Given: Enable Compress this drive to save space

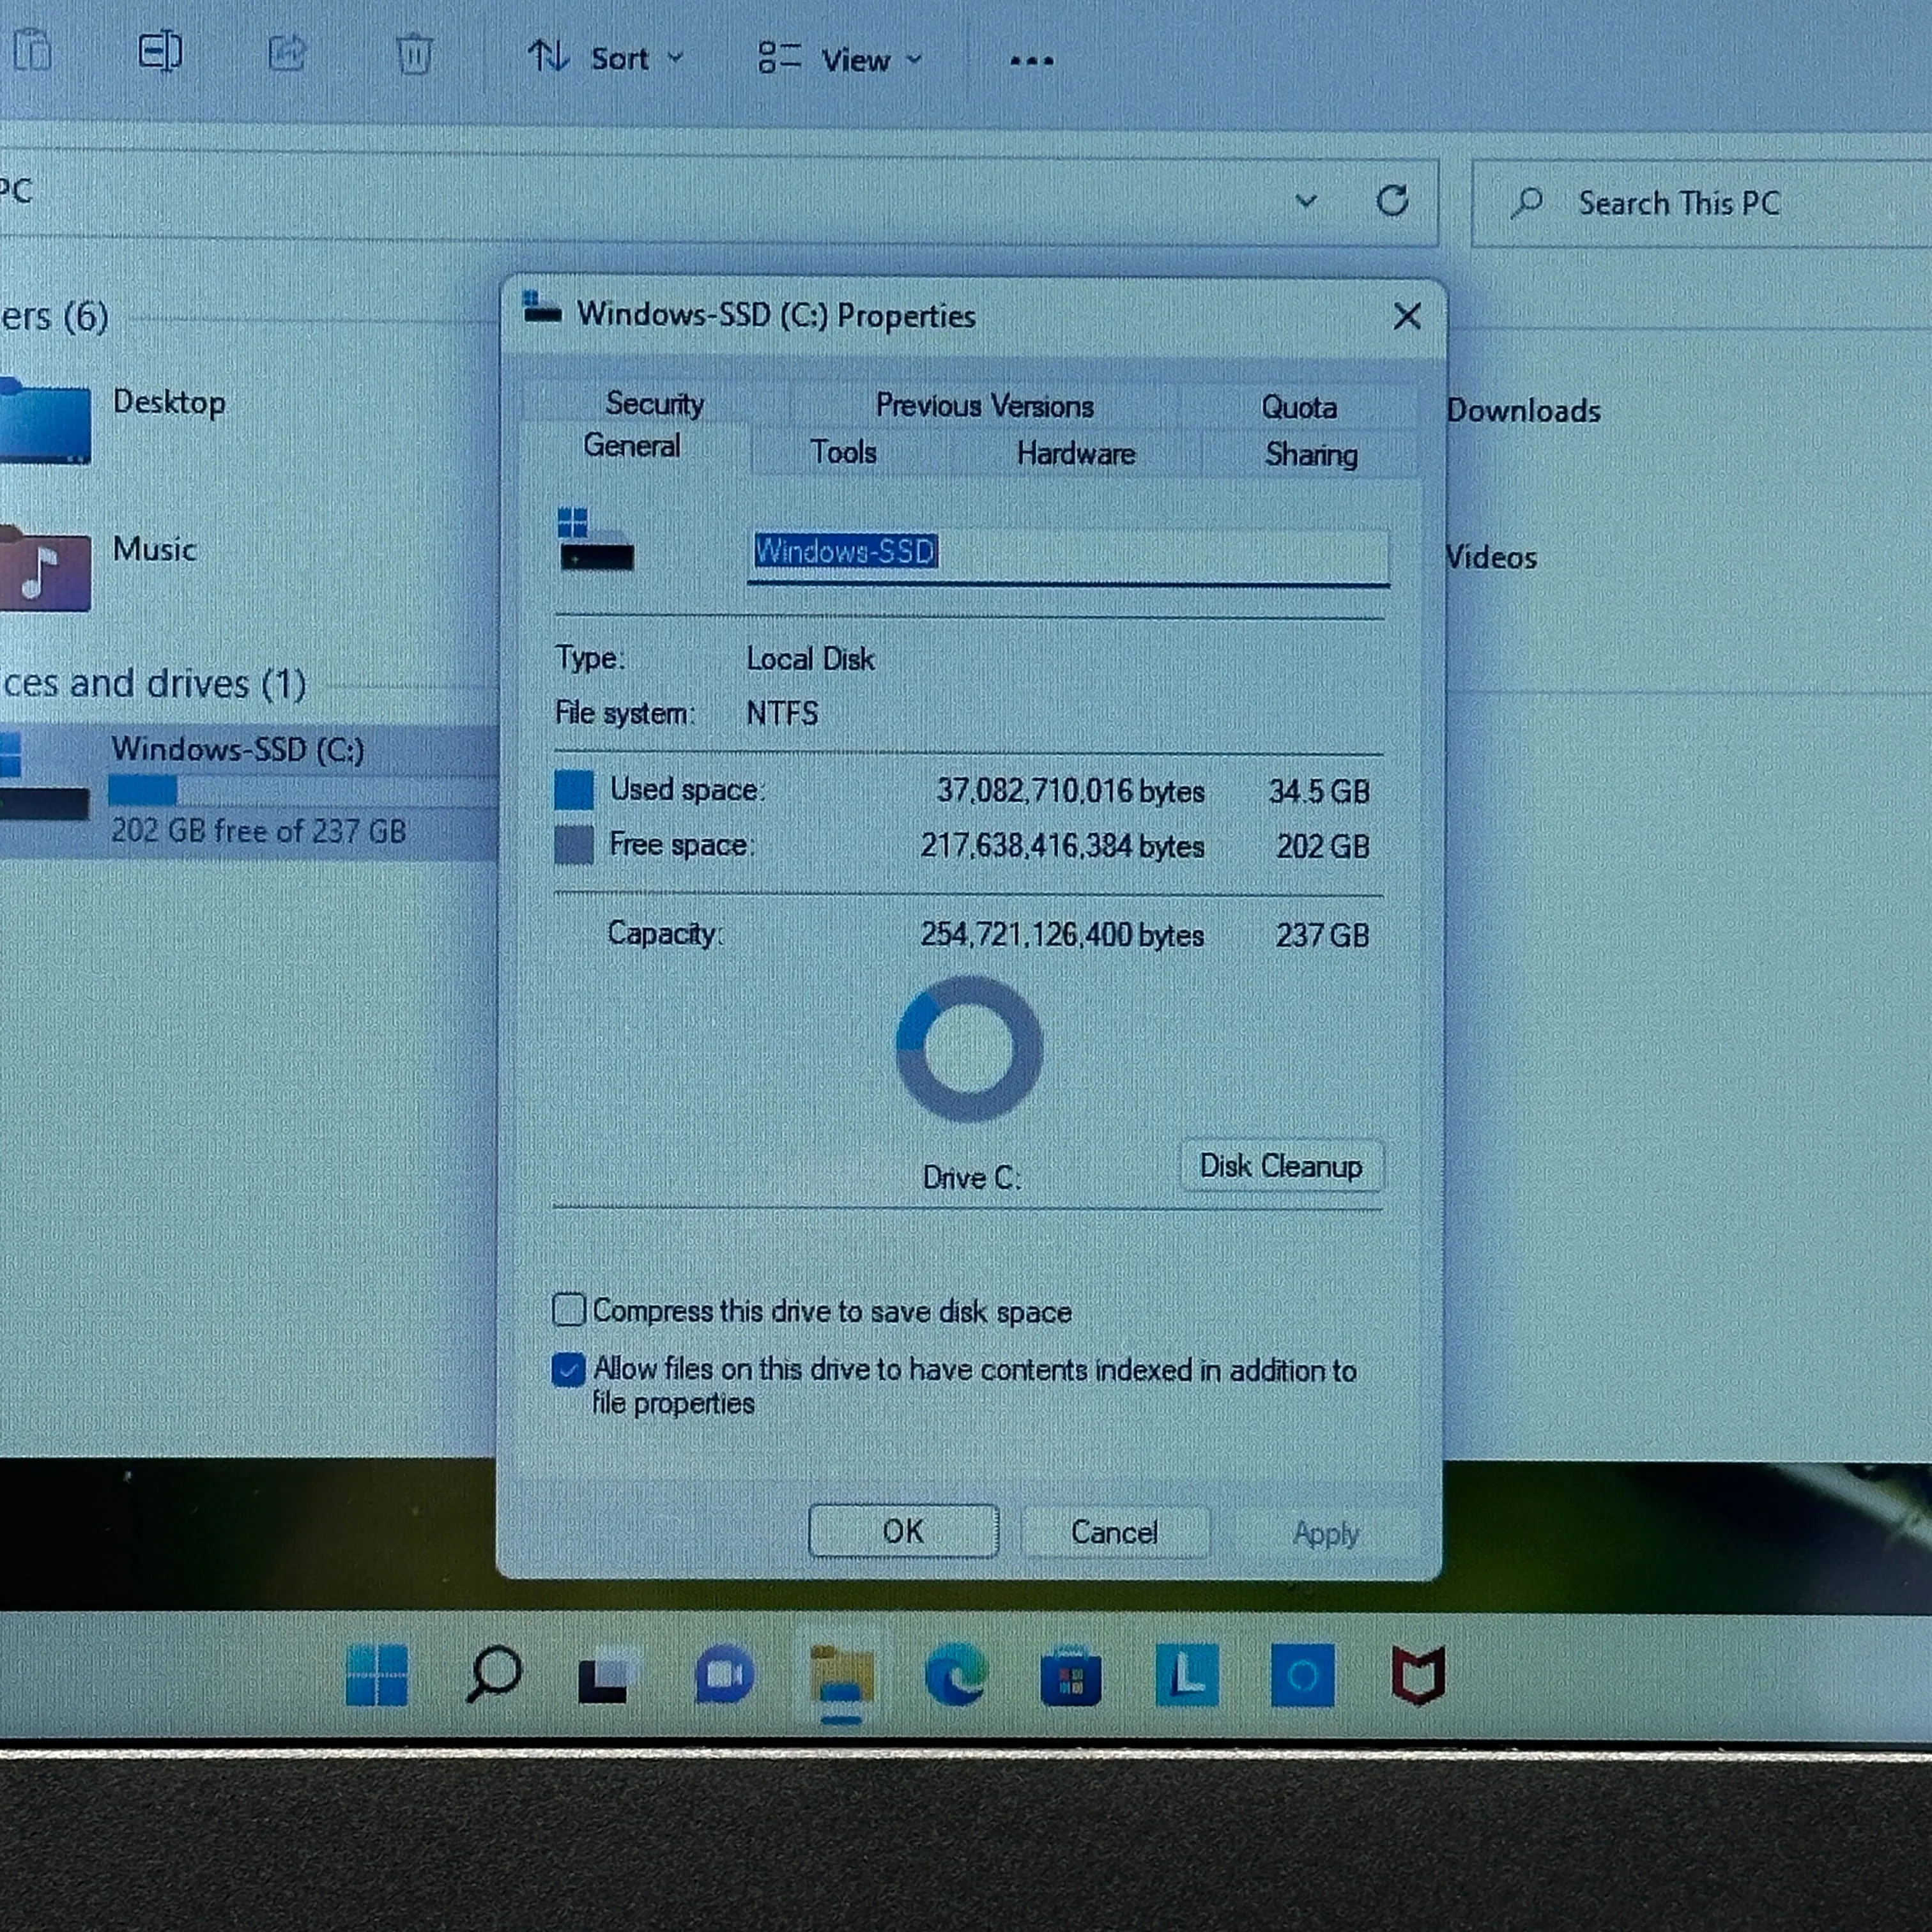Looking at the screenshot, I should pyautogui.click(x=568, y=1309).
